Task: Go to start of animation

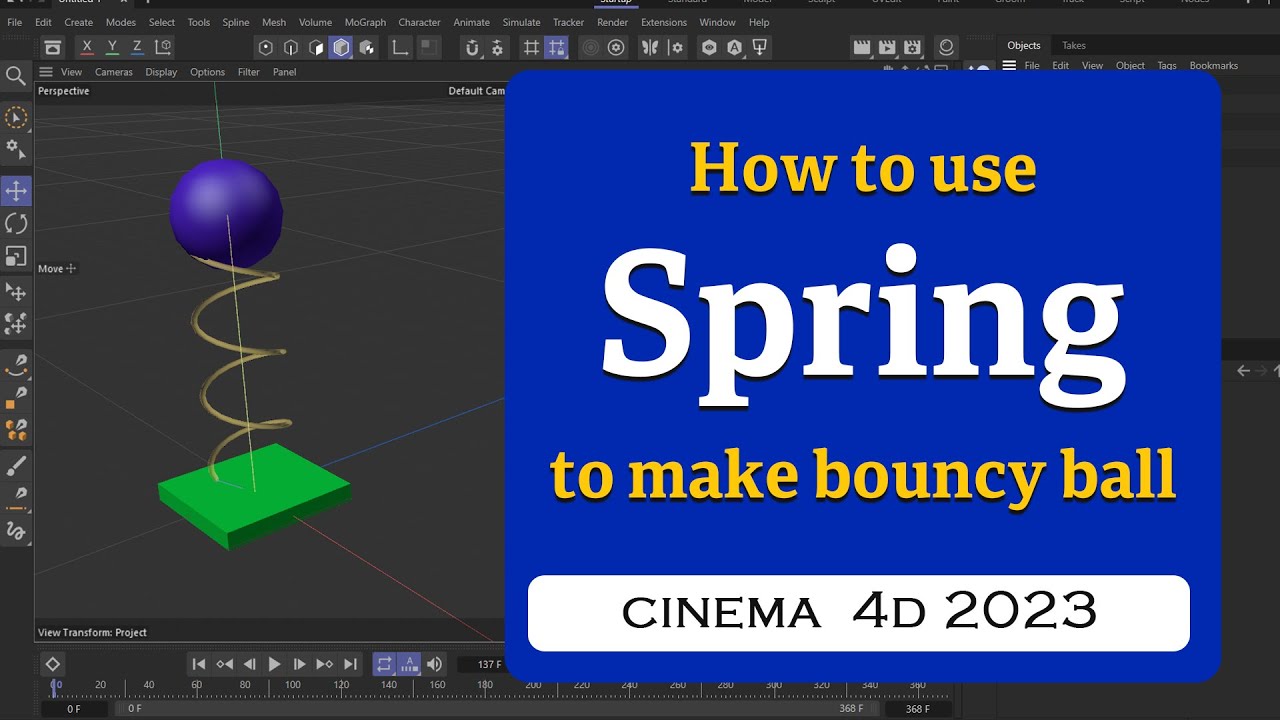Action: click(x=199, y=664)
